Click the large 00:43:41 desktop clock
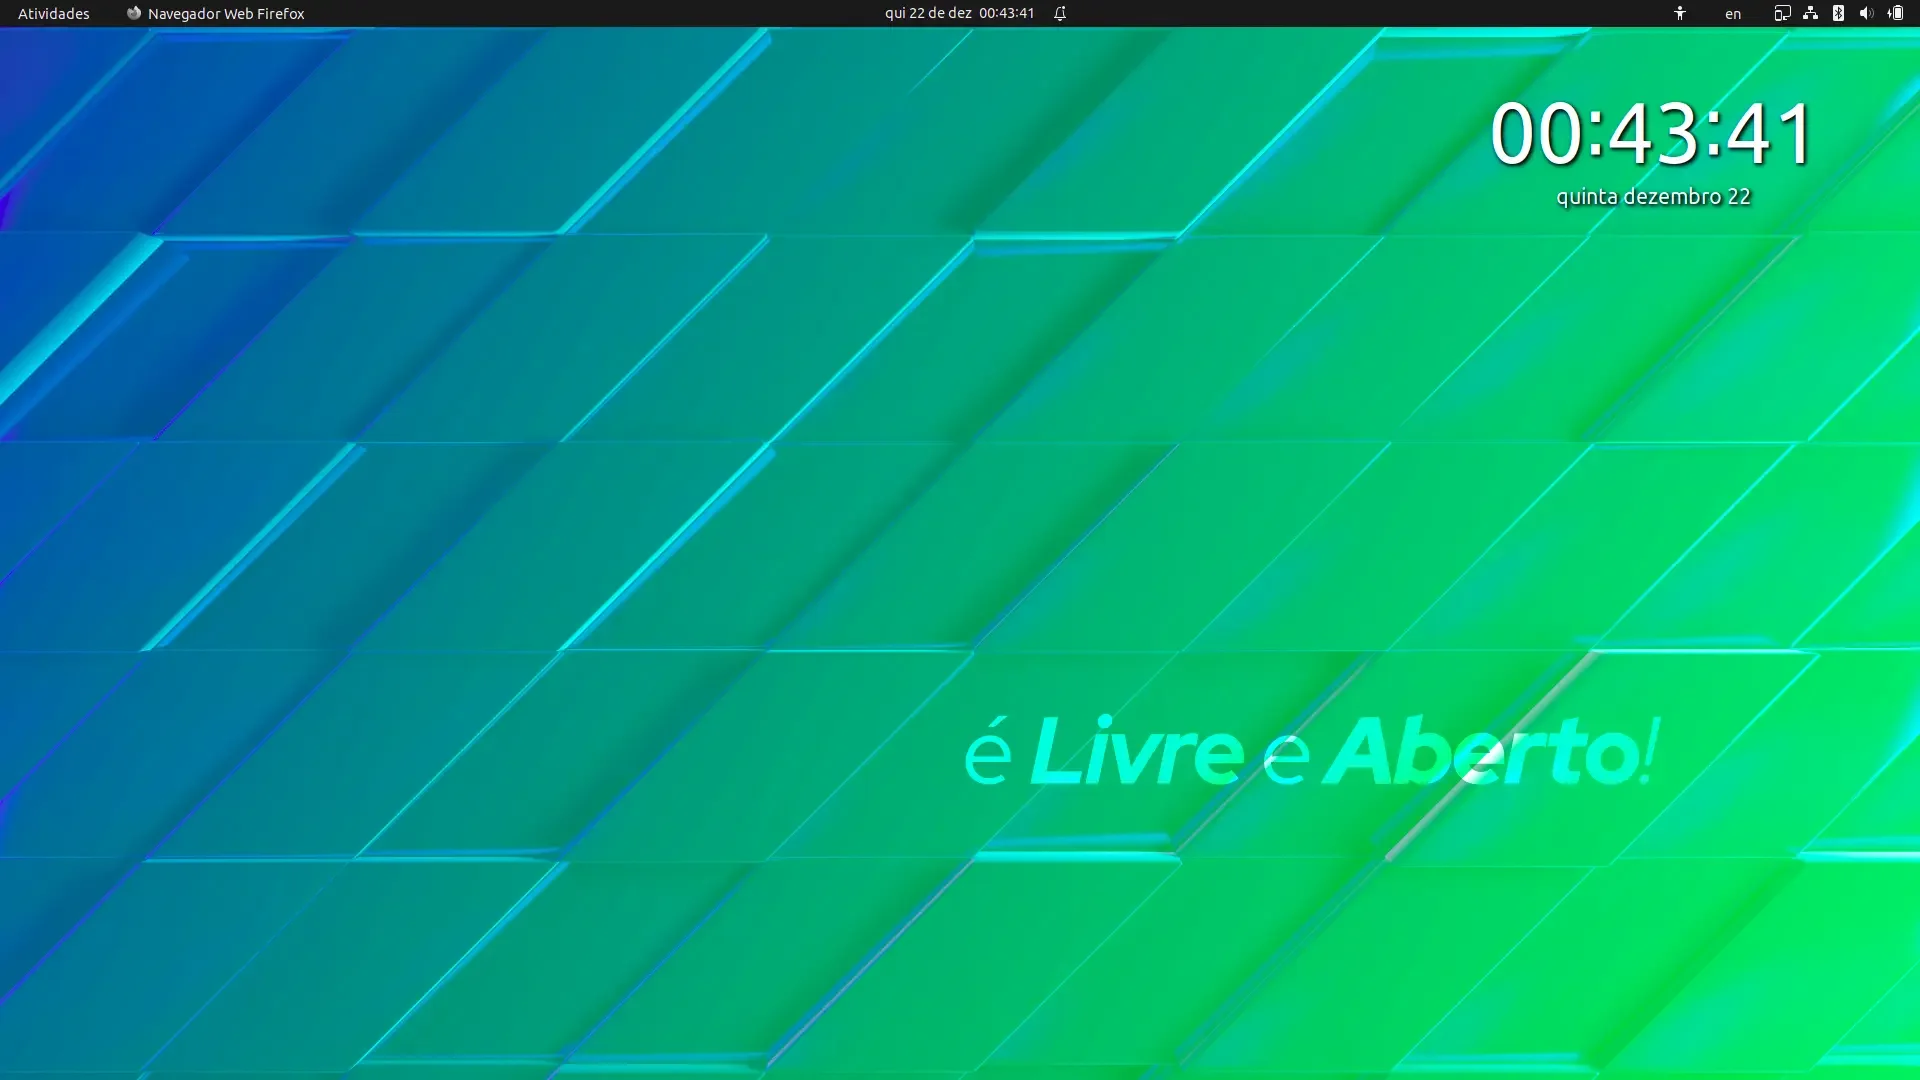1920x1080 pixels. click(1652, 133)
